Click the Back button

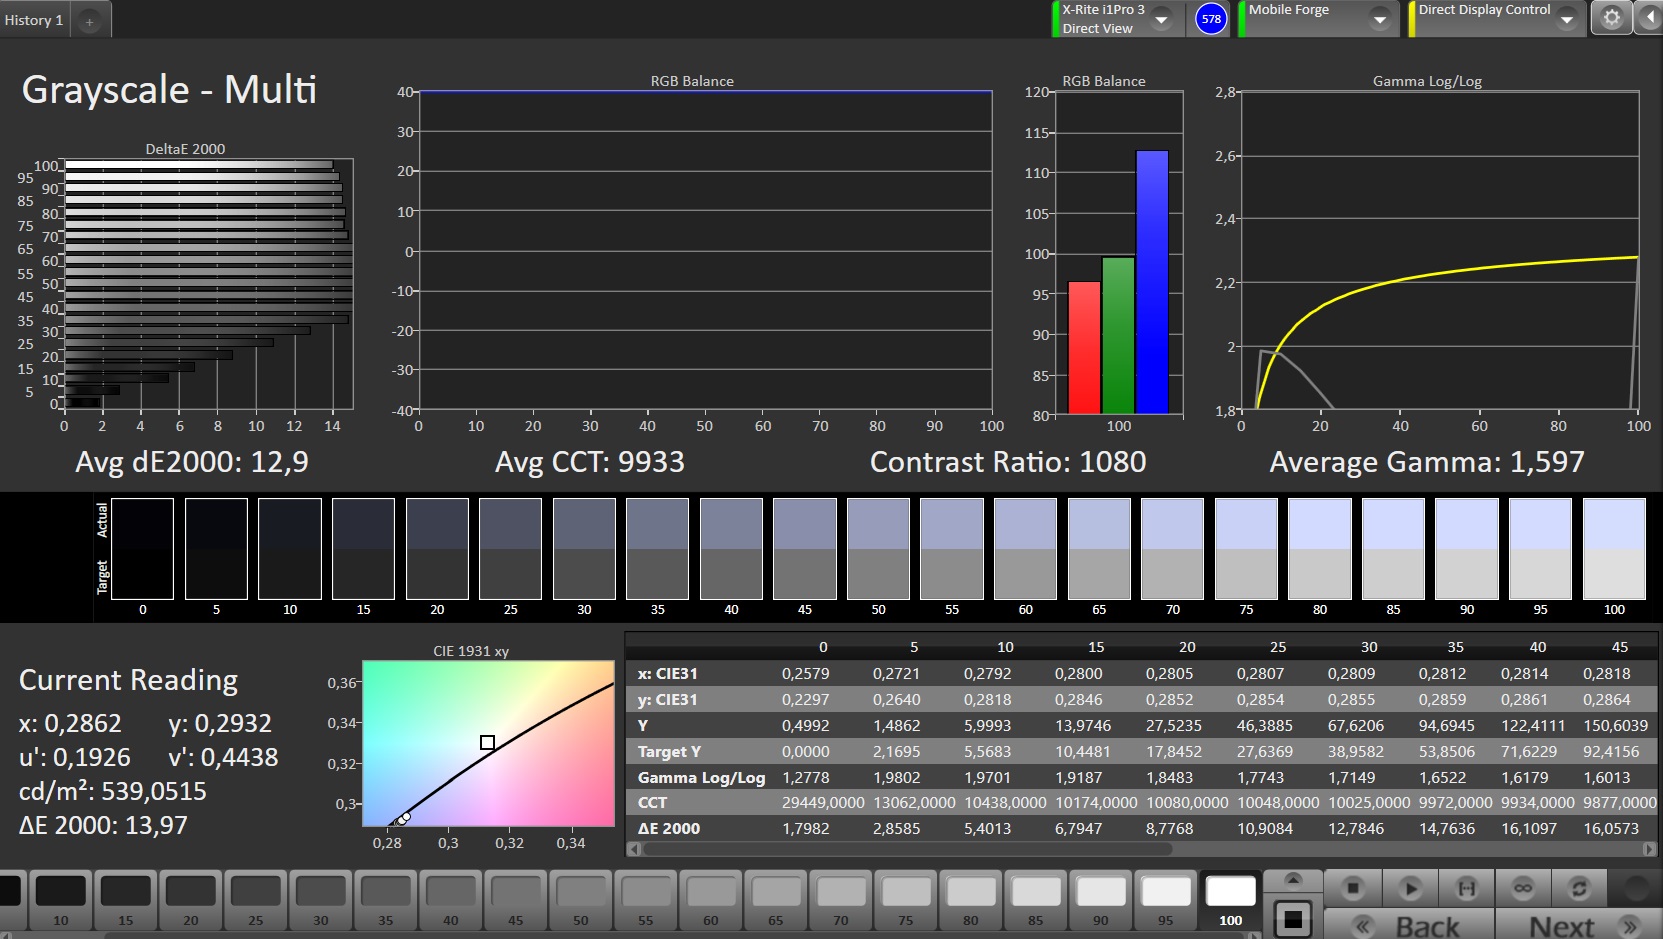1408,926
